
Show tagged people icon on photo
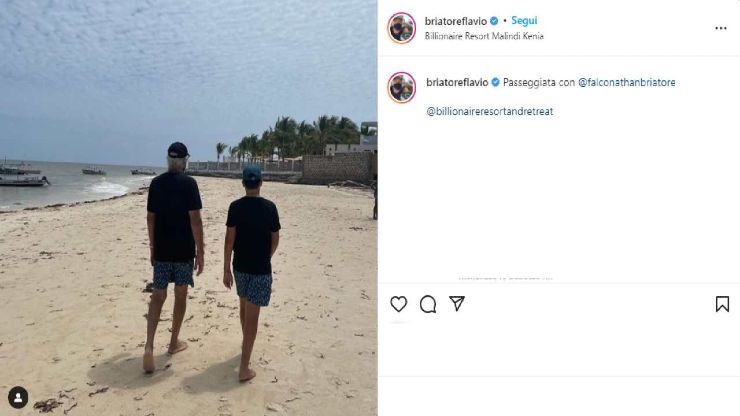point(18,398)
